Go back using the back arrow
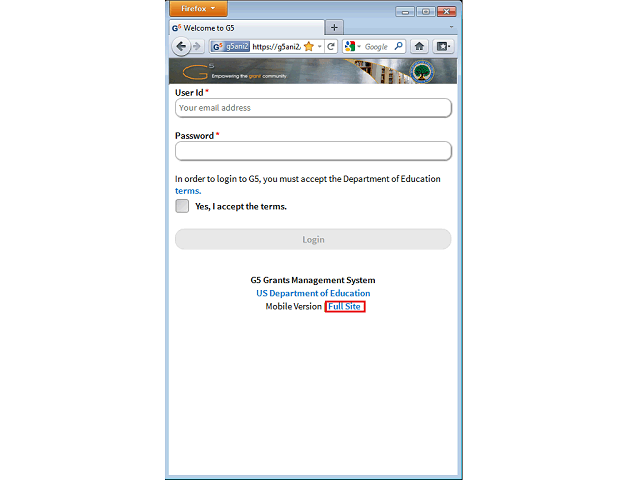This screenshot has height=480, width=640. click(181, 46)
